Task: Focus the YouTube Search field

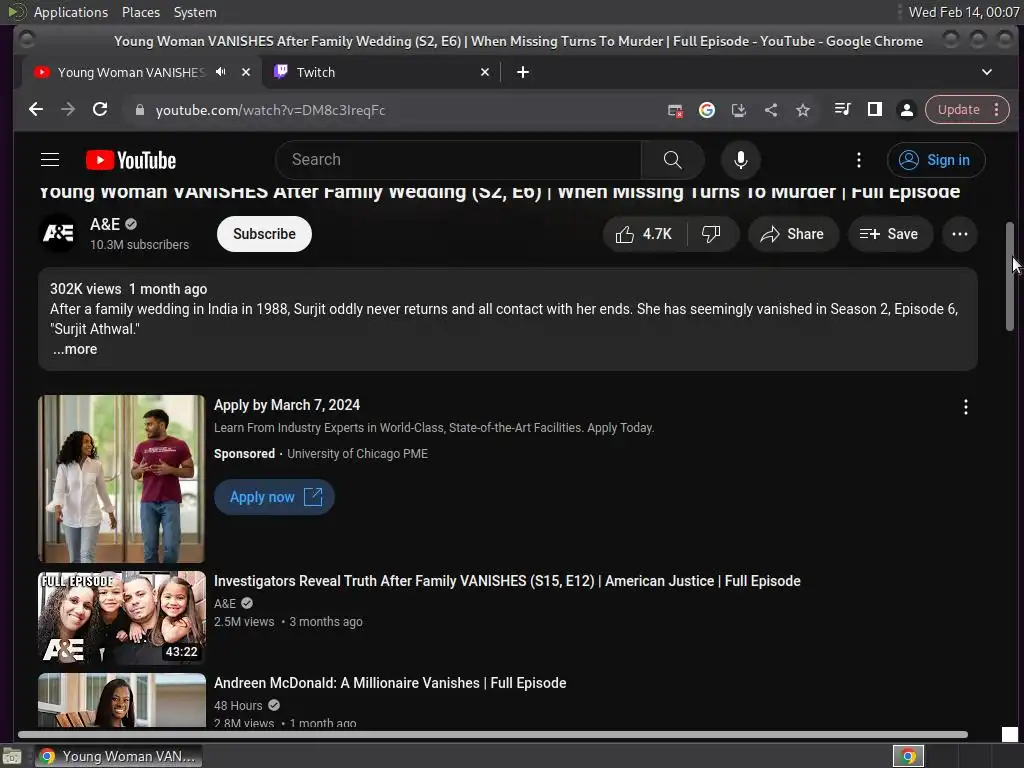Action: tap(458, 160)
